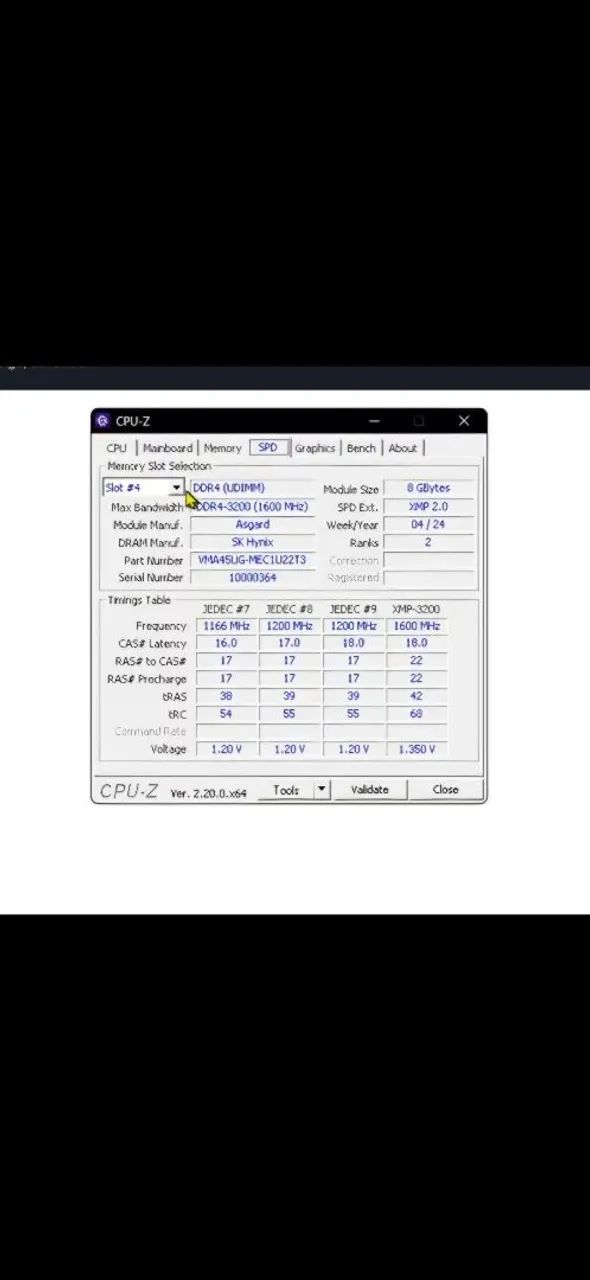Select the 04 / 24 Week/Year value

(428, 524)
